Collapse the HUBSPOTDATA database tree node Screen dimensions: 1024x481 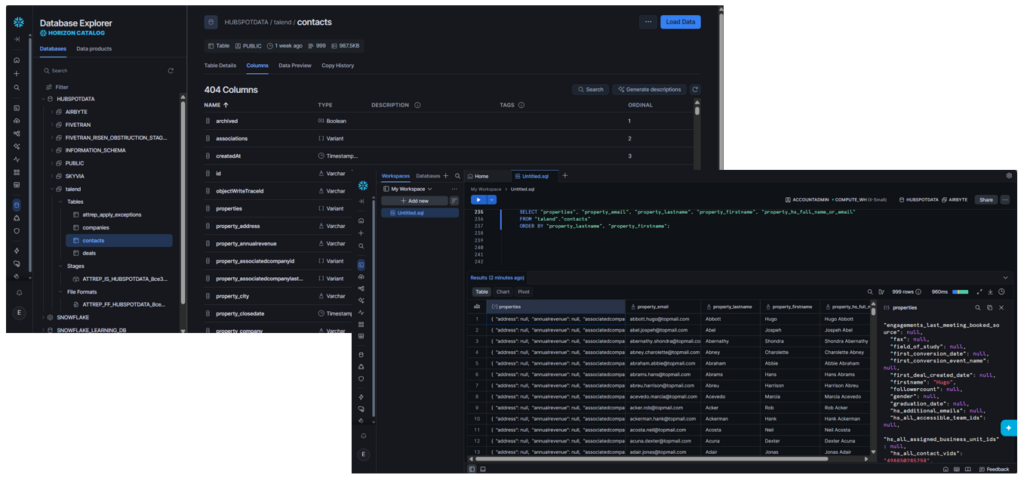click(42, 99)
